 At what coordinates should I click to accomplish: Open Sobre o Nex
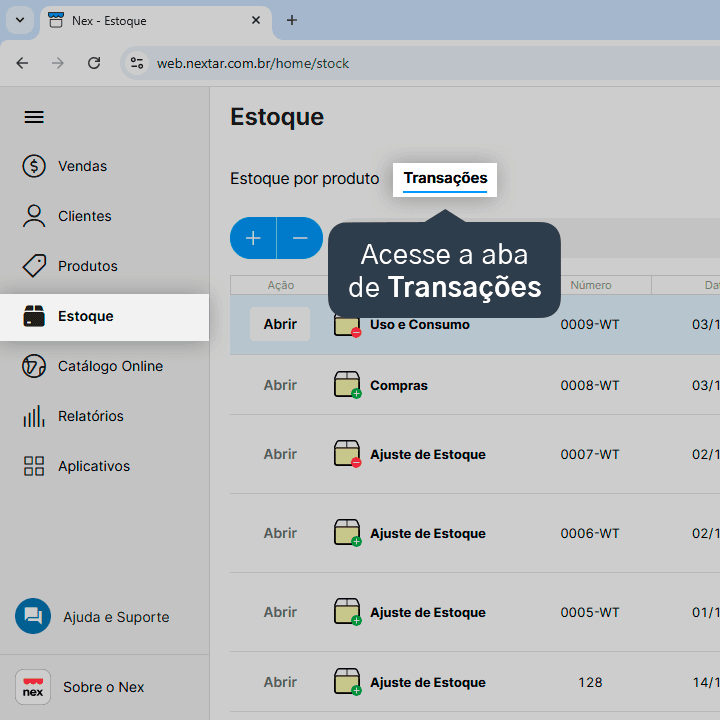point(104,686)
